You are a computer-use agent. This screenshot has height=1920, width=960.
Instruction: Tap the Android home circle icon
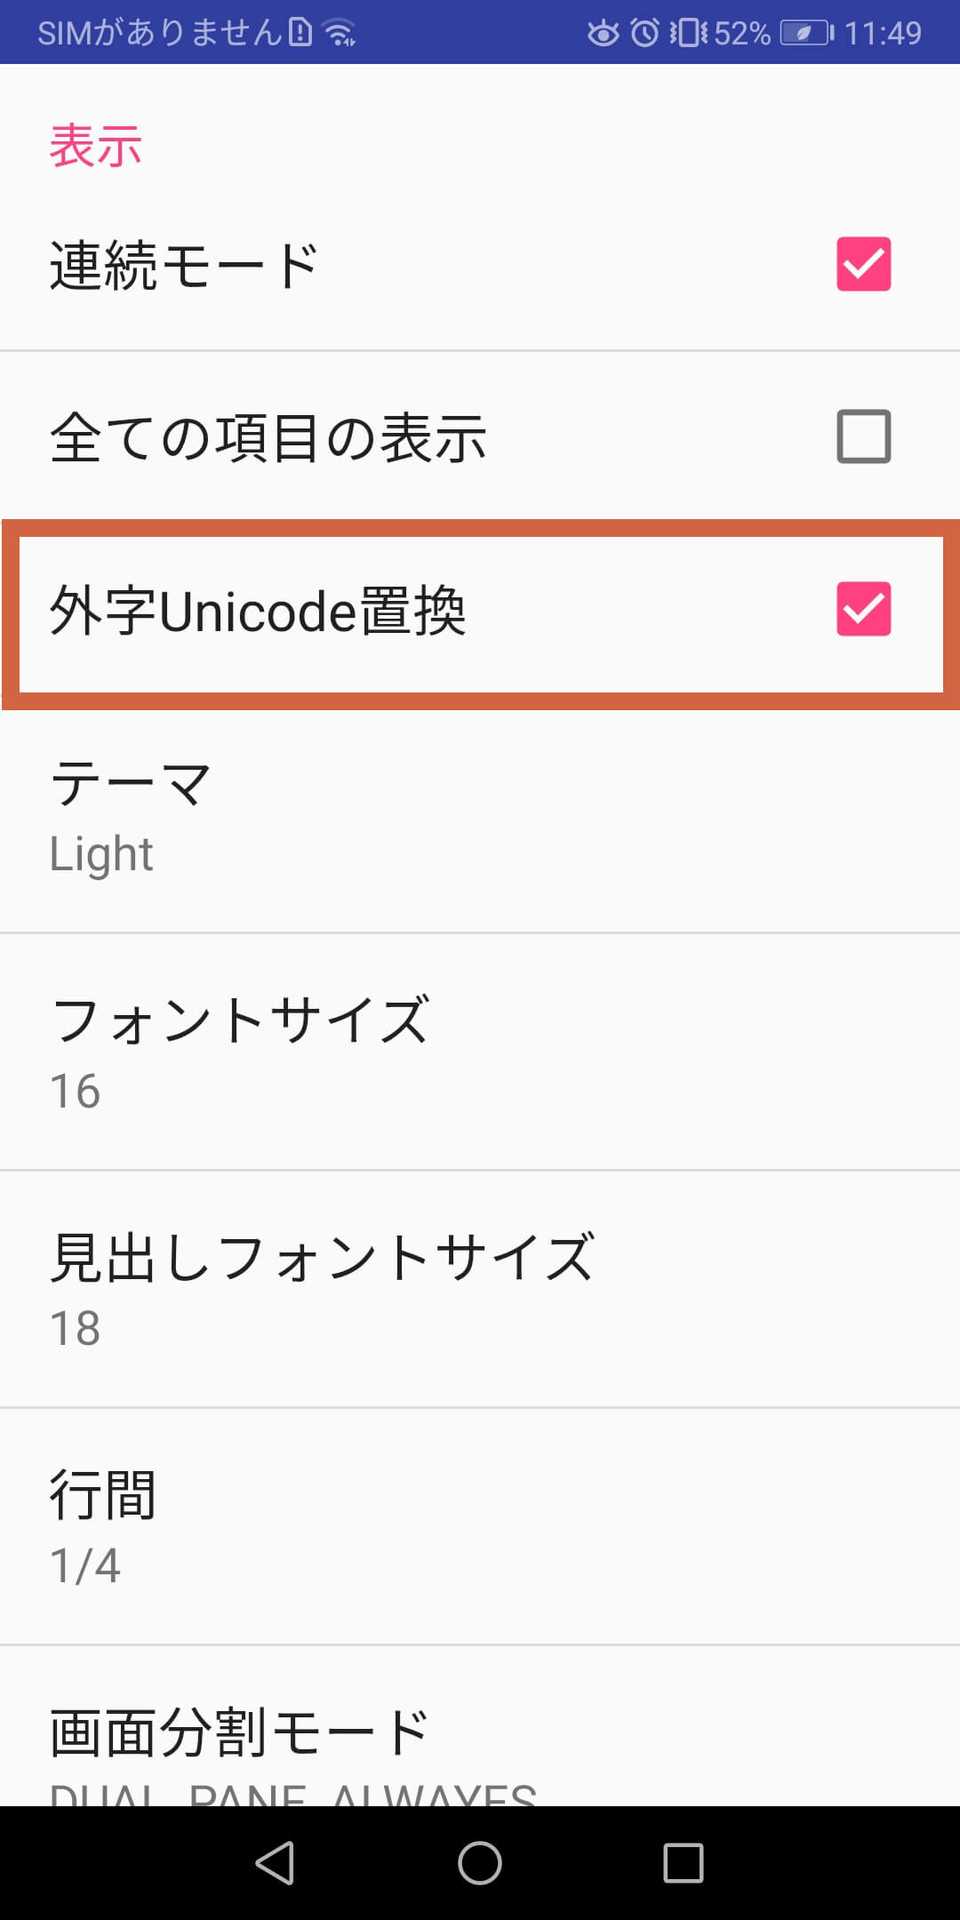480,1863
